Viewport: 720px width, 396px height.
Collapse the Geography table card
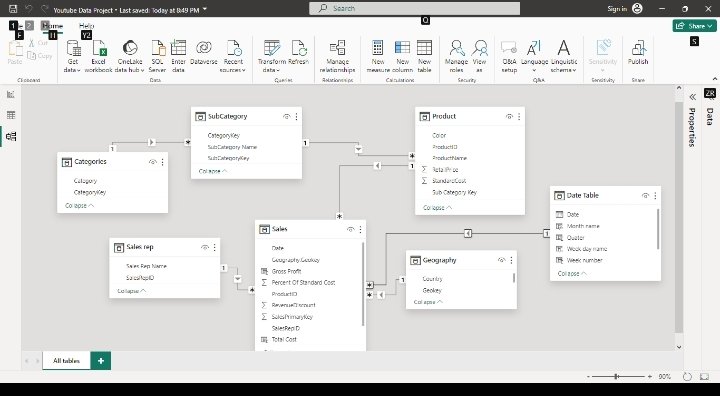click(x=428, y=302)
